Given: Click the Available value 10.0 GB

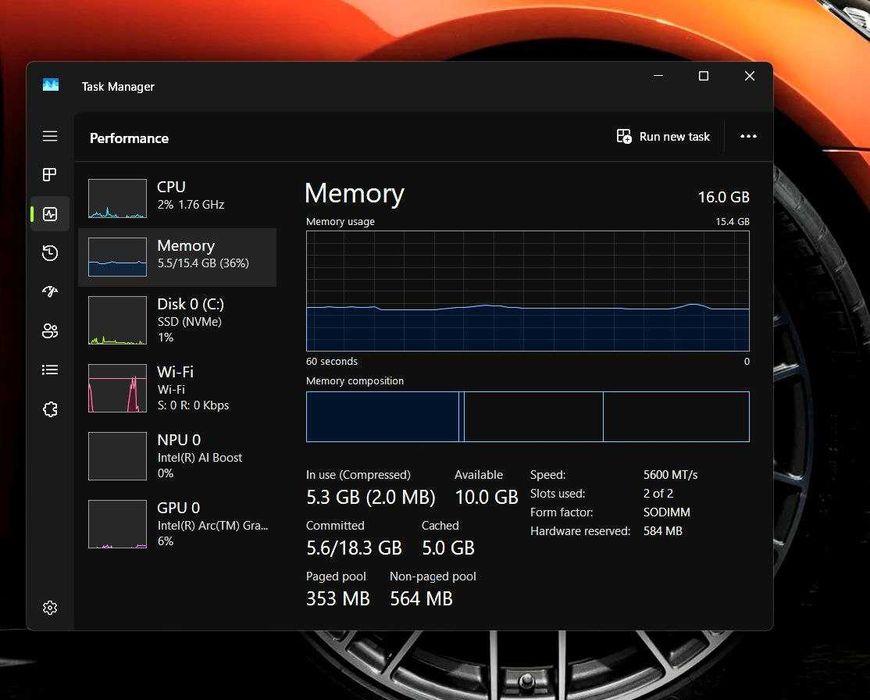Looking at the screenshot, I should point(487,497).
